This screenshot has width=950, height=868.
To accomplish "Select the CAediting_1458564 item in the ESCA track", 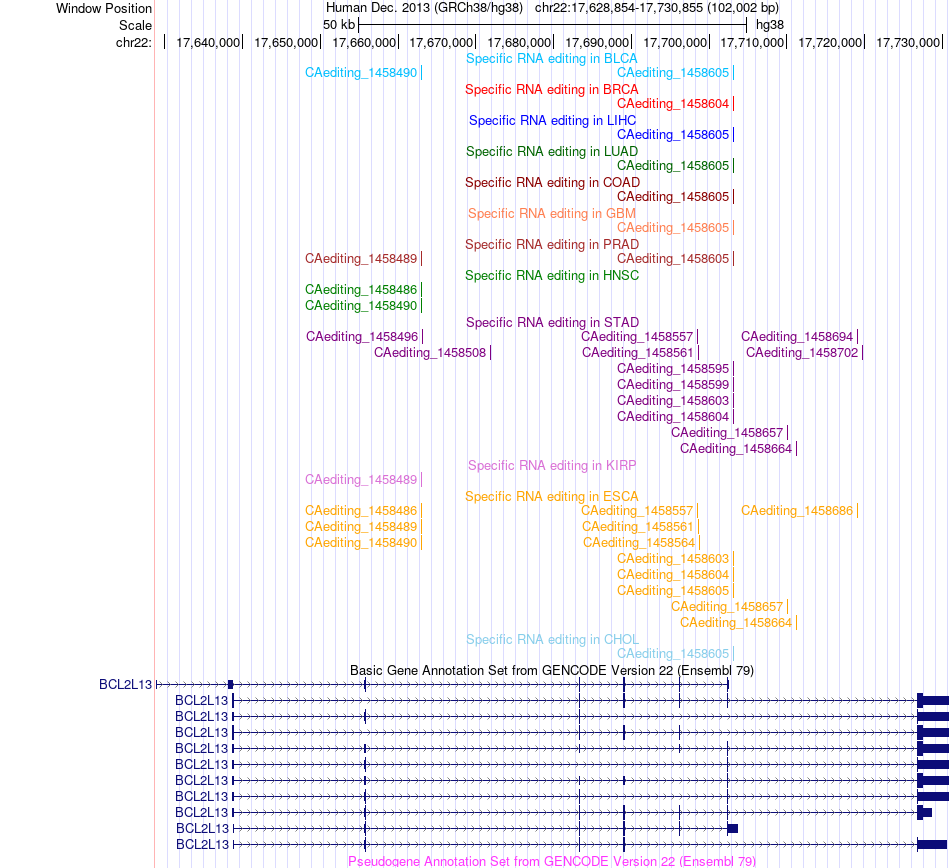I will [x=639, y=543].
